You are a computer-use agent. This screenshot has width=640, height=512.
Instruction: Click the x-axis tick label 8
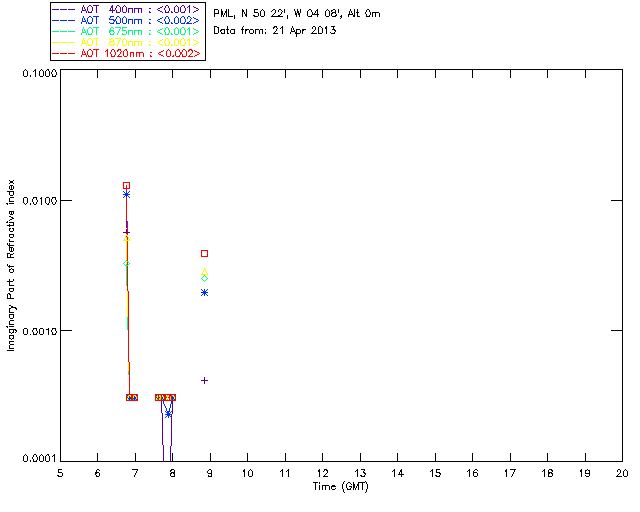click(x=173, y=473)
